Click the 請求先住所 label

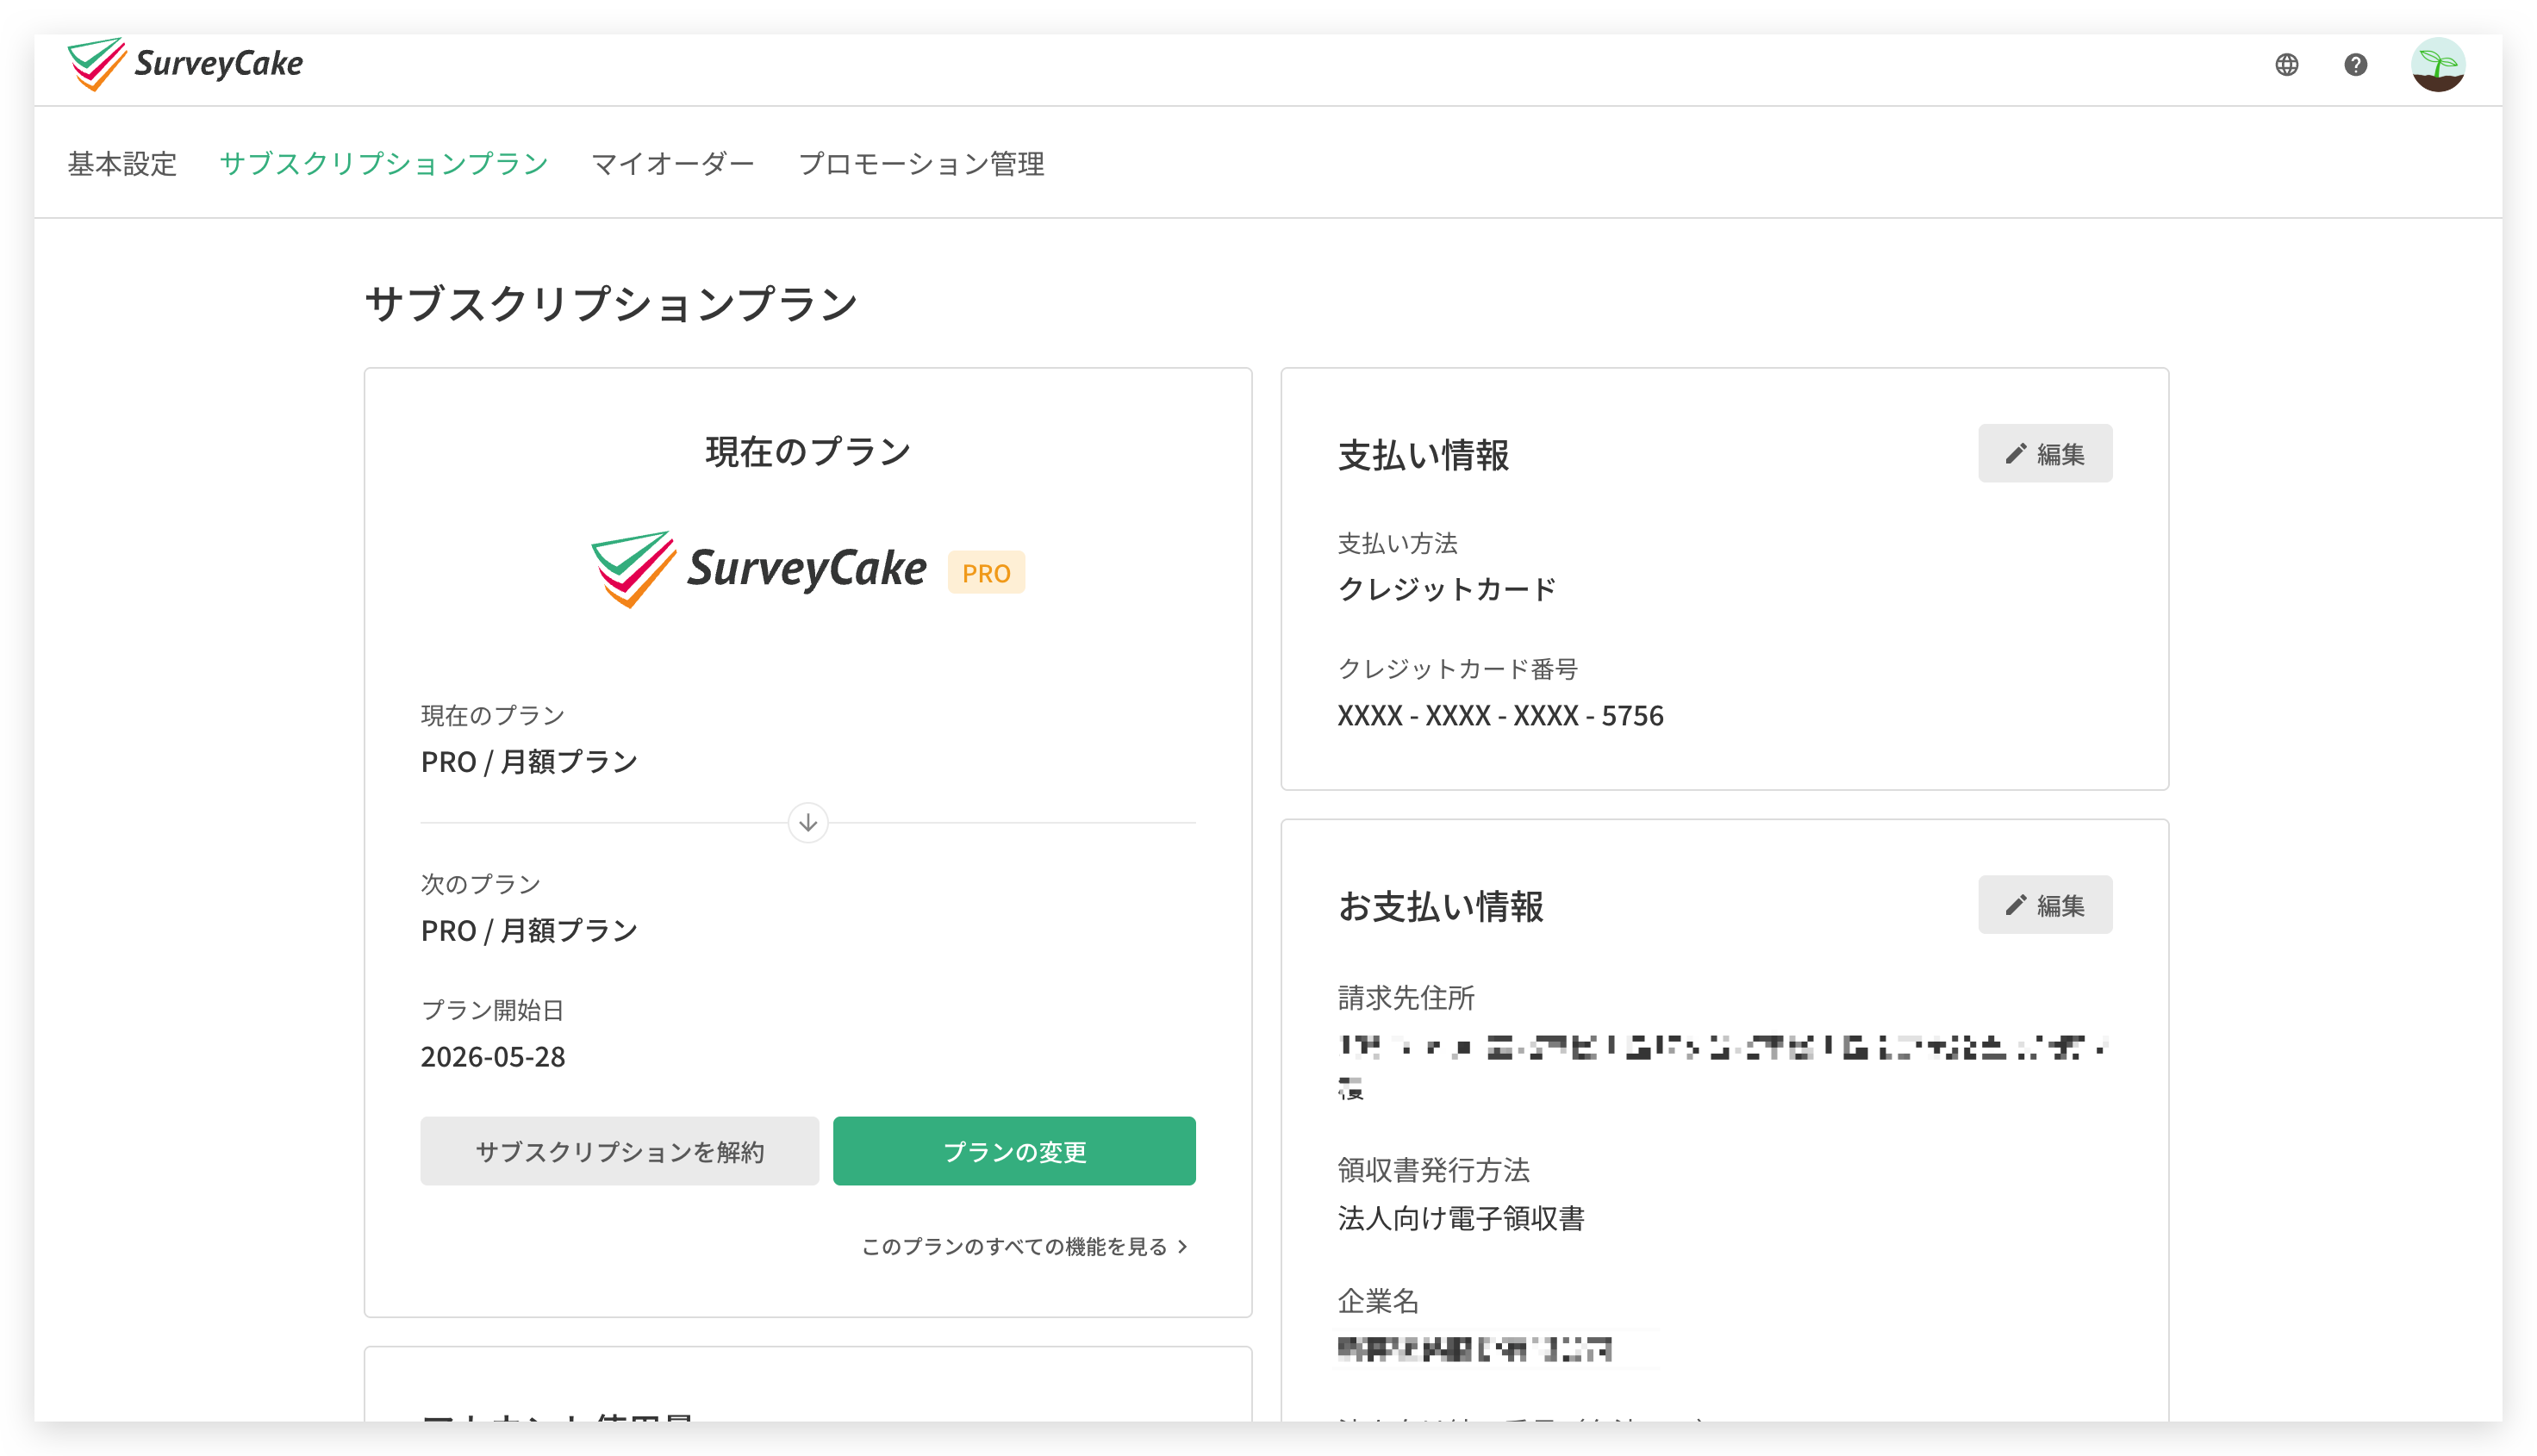[1406, 998]
